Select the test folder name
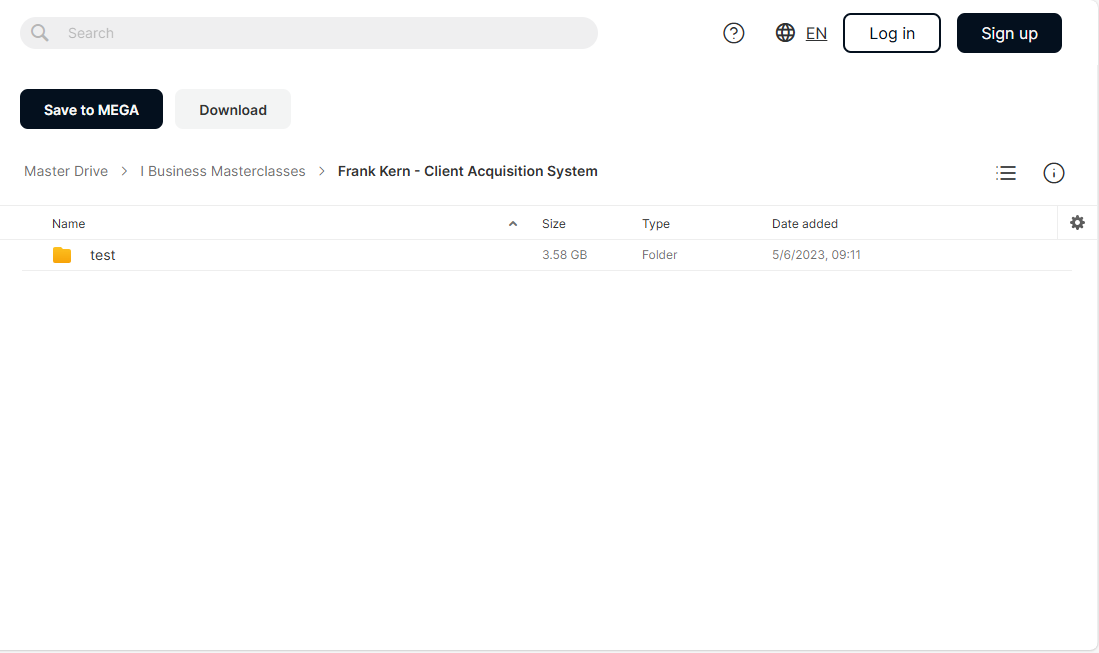The width and height of the screenshot is (1099, 653). (102, 255)
